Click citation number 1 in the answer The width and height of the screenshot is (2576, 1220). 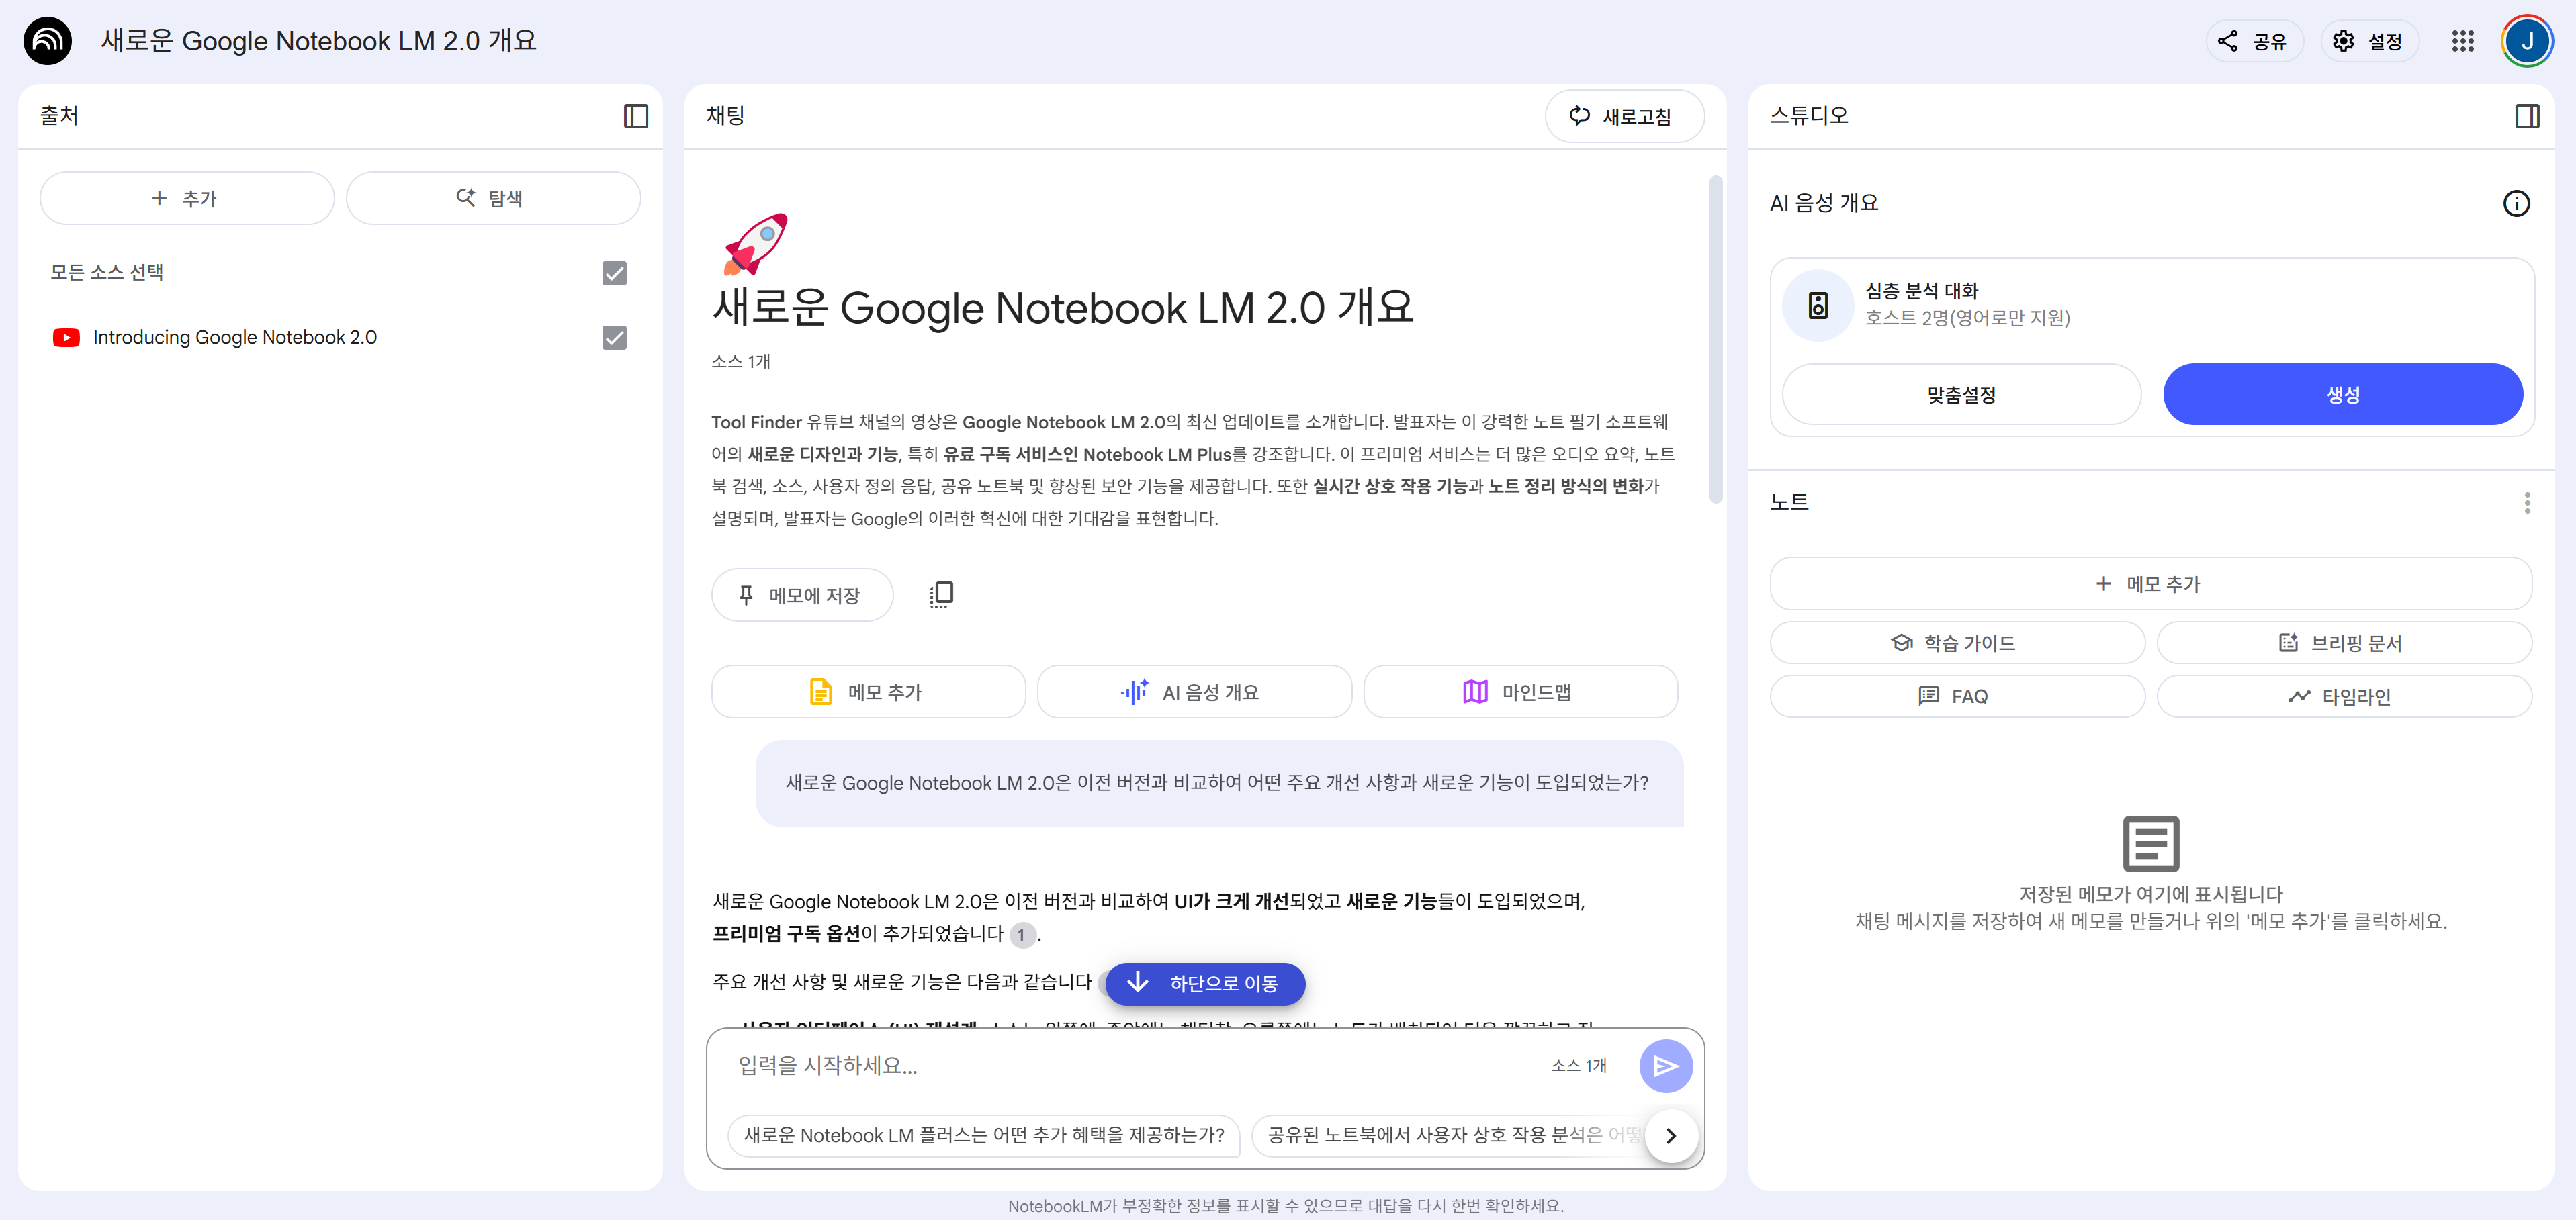(x=1021, y=936)
